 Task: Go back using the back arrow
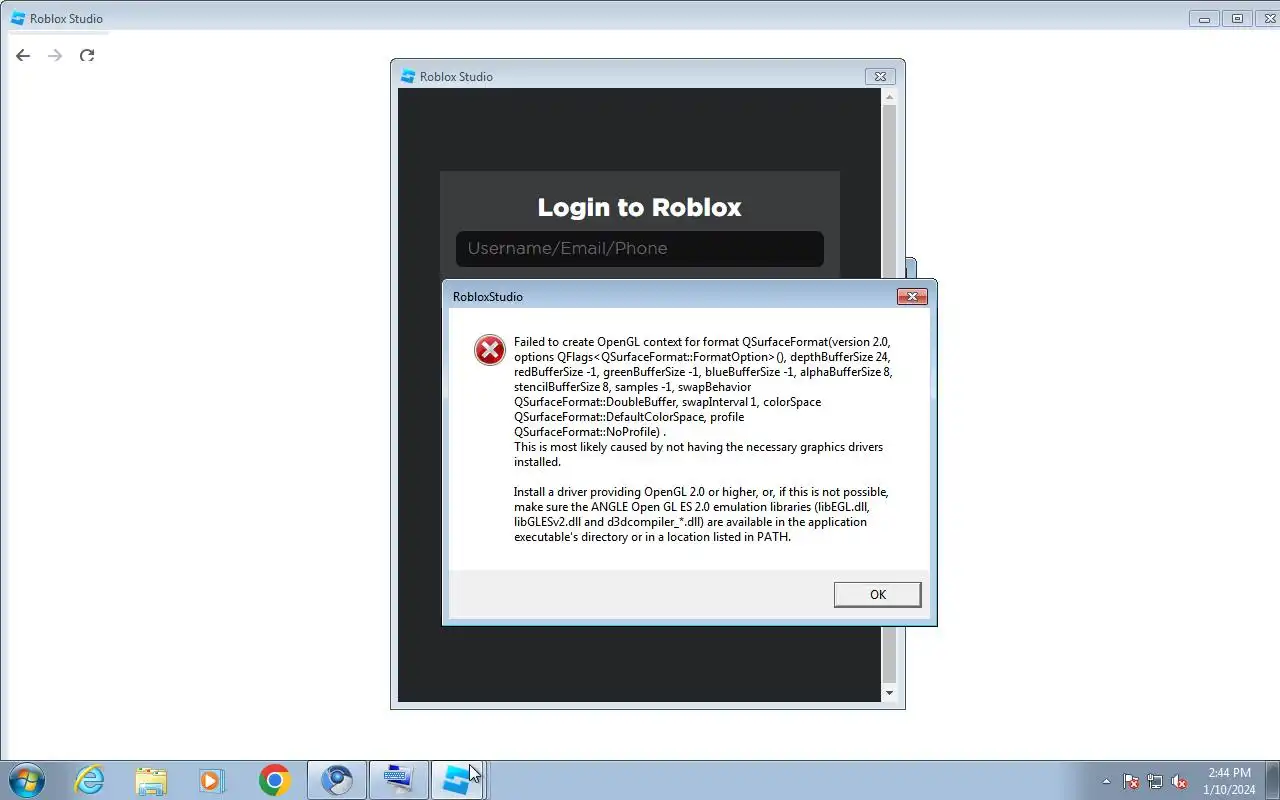[x=23, y=55]
